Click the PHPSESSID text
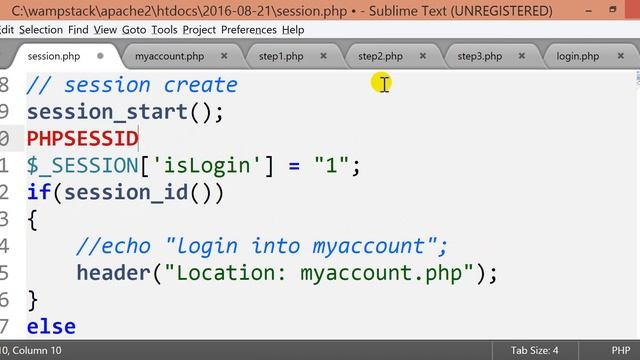 pos(82,139)
